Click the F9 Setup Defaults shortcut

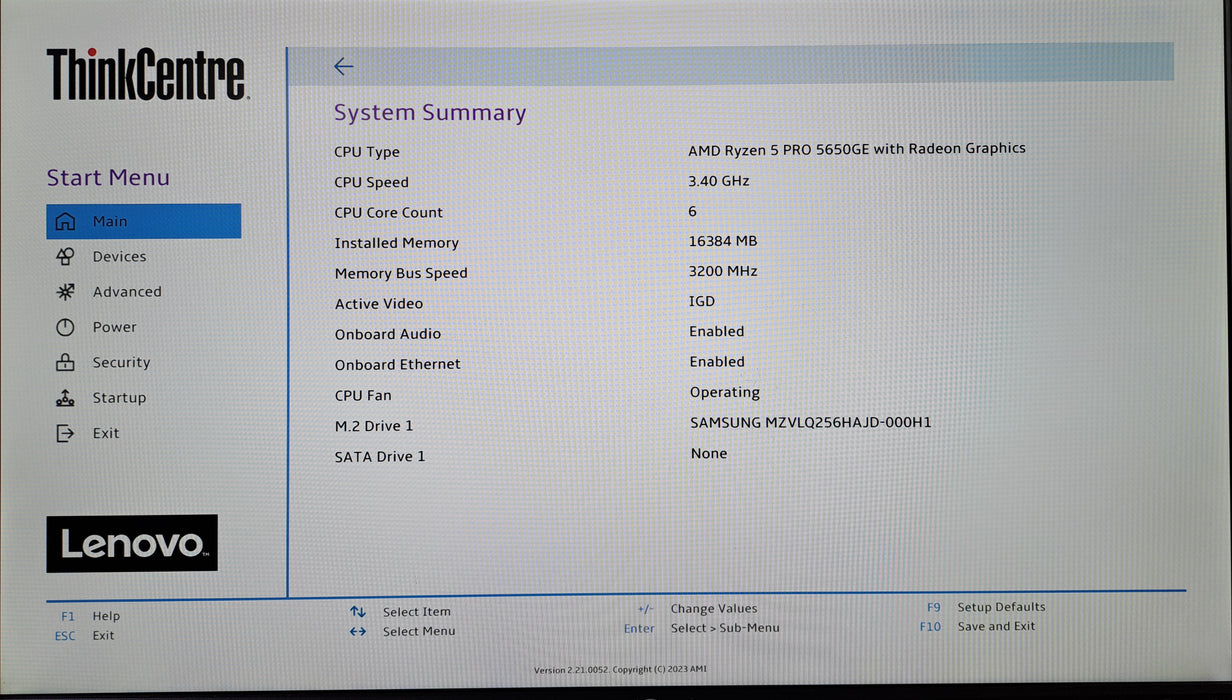click(986, 607)
